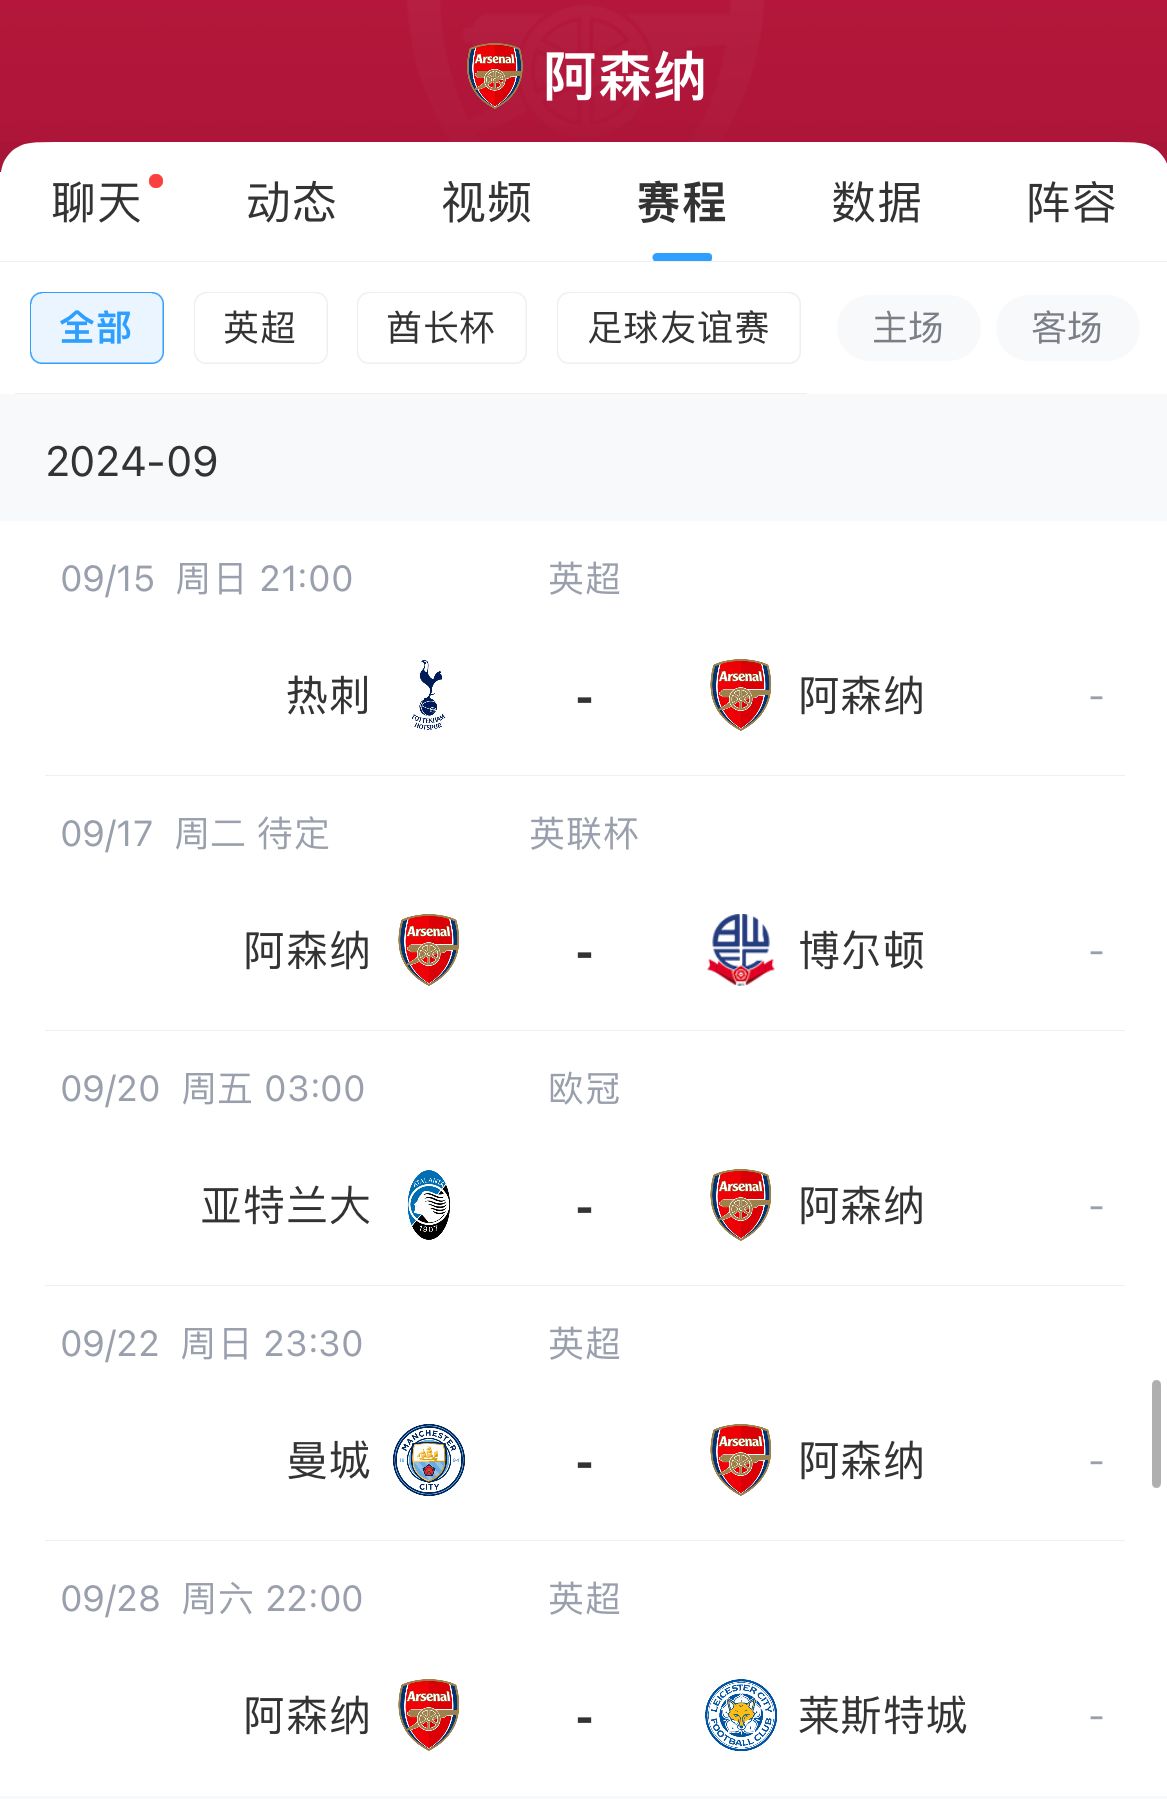Click the vertical scrollbar handle
The image size is (1167, 1799).
1156,1434
